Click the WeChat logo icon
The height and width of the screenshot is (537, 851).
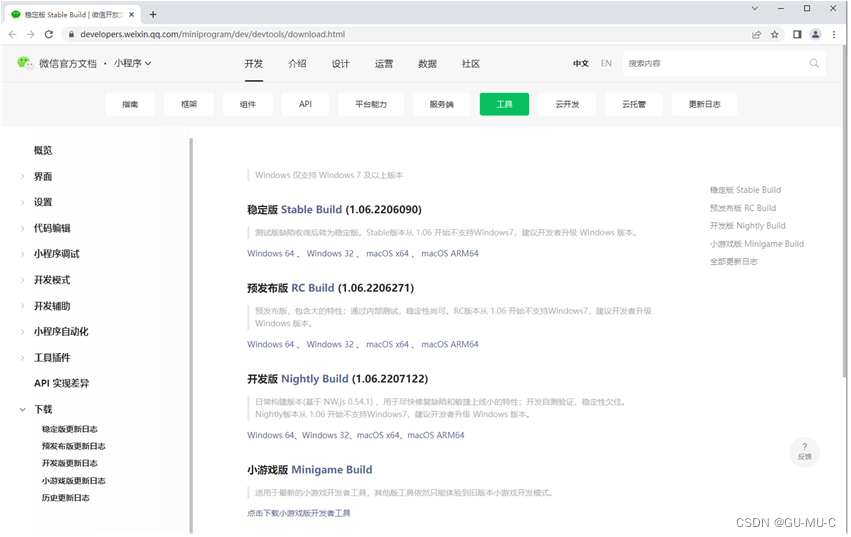(x=24, y=63)
